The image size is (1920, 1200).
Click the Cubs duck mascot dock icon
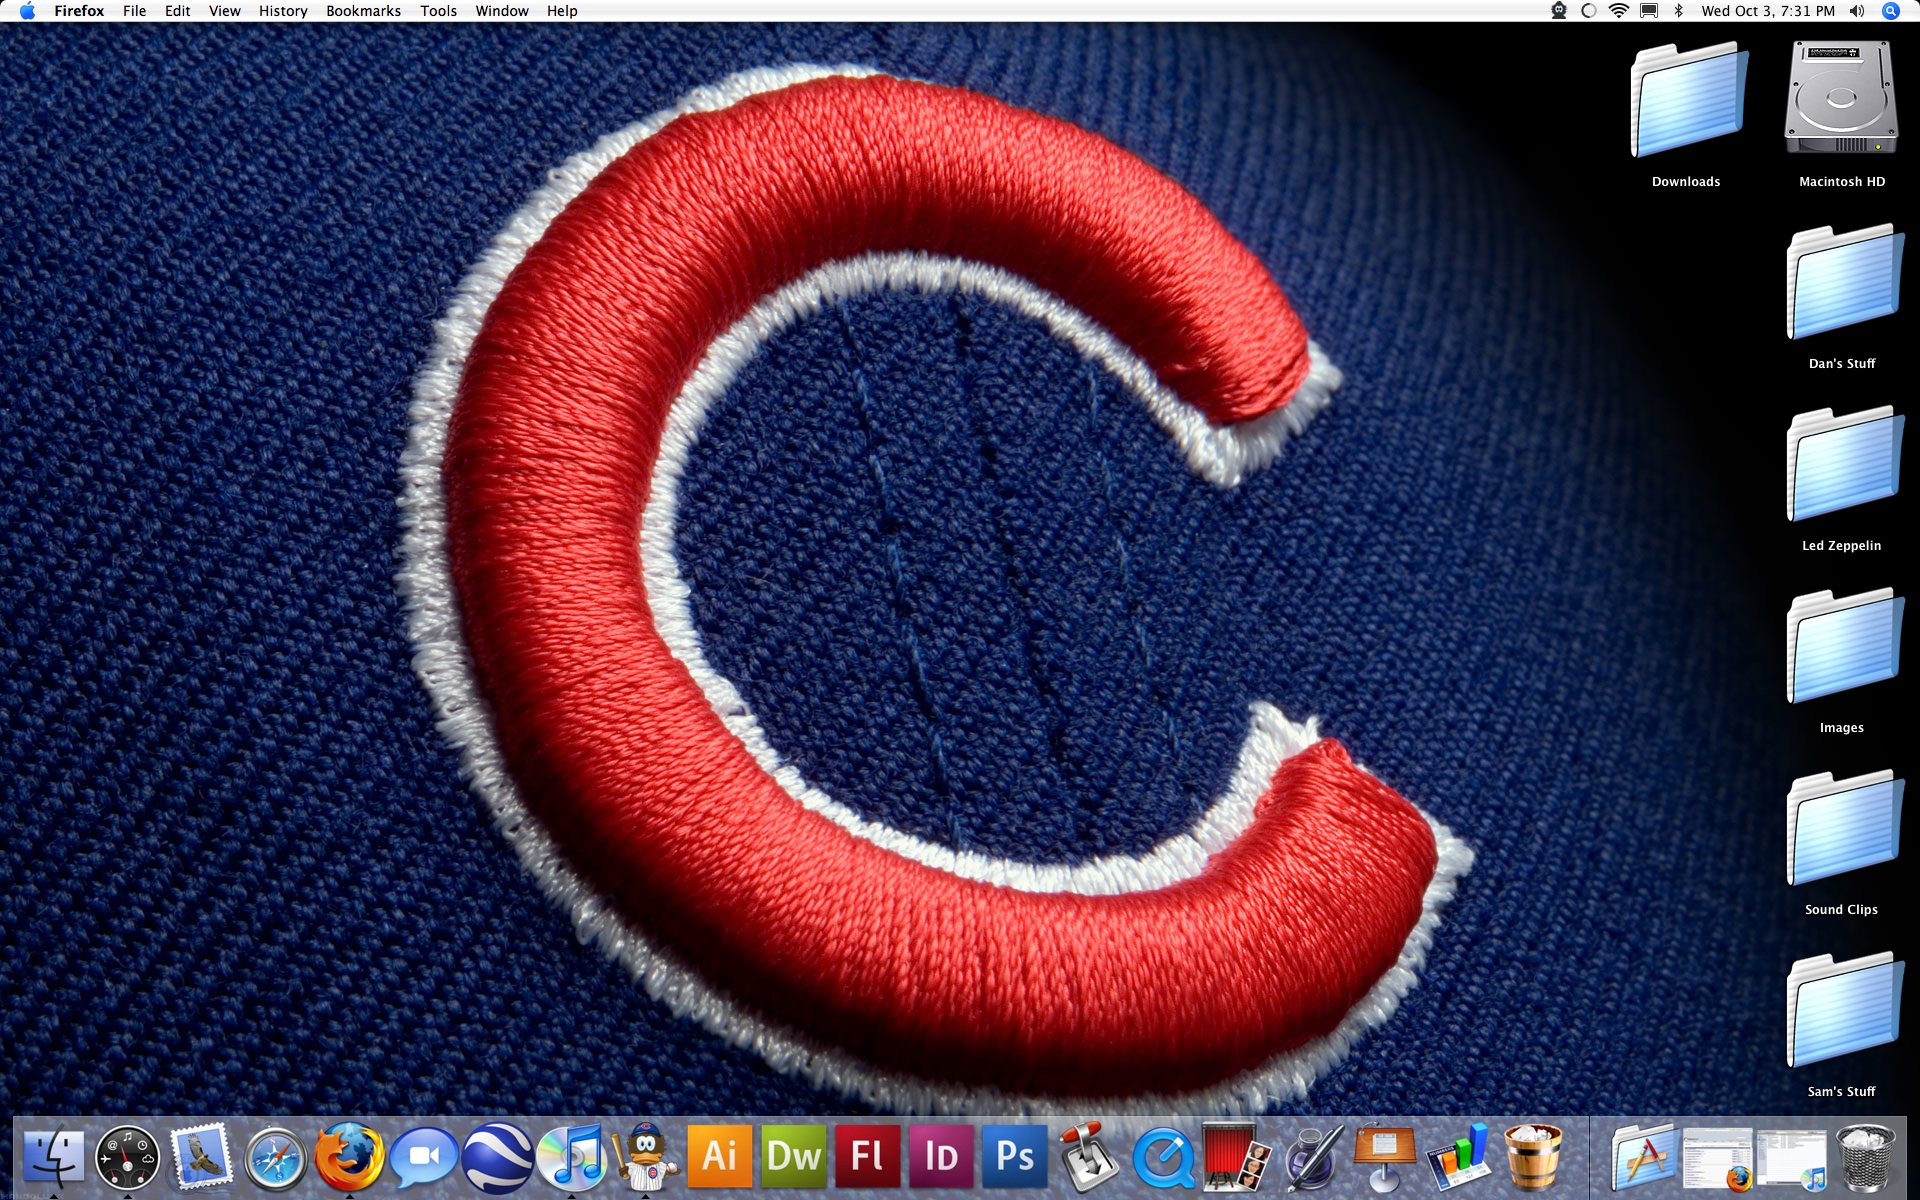pyautogui.click(x=645, y=1156)
